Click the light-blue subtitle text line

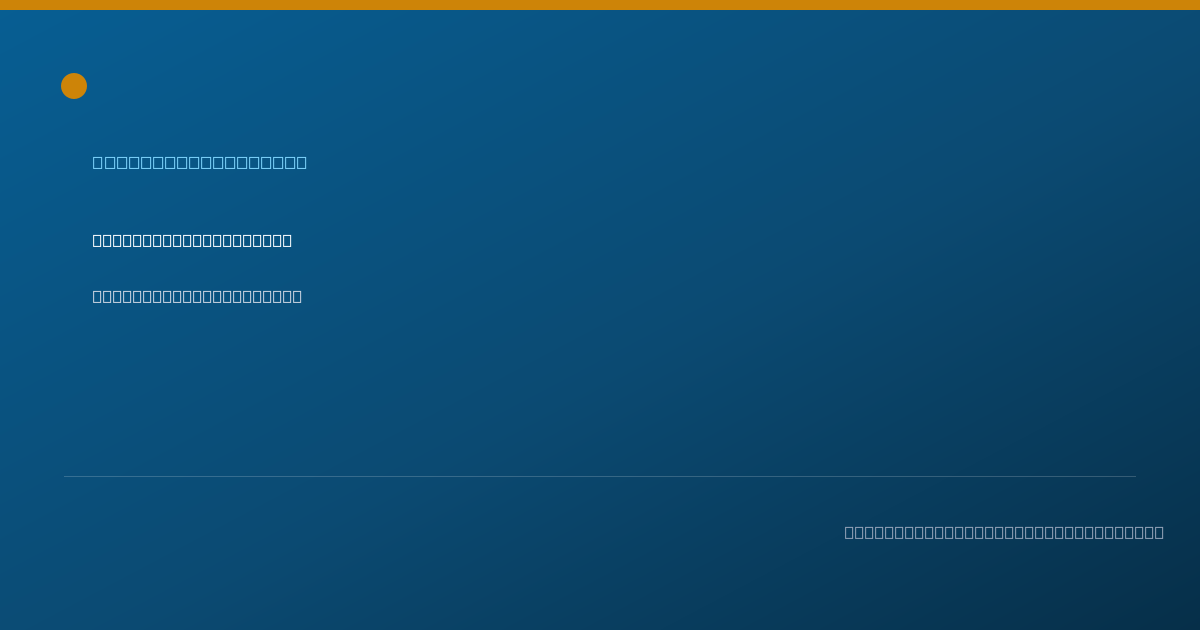[x=200, y=162]
